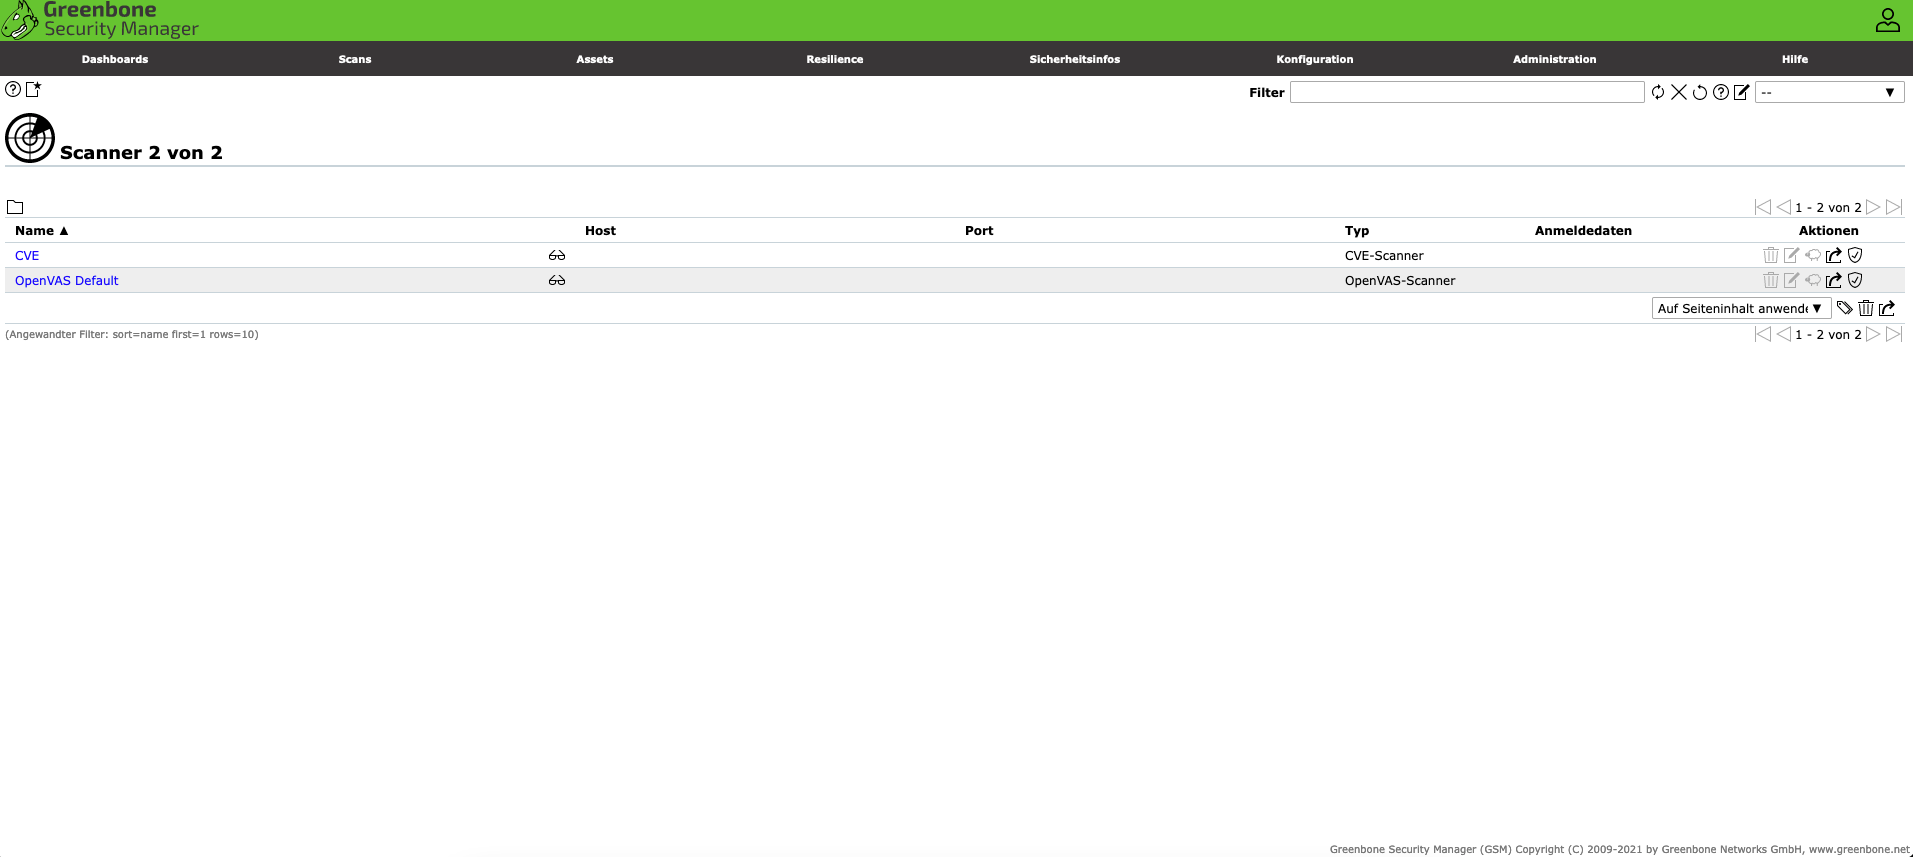Remove the filter using X icon
The image size is (1913, 857).
[1679, 92]
